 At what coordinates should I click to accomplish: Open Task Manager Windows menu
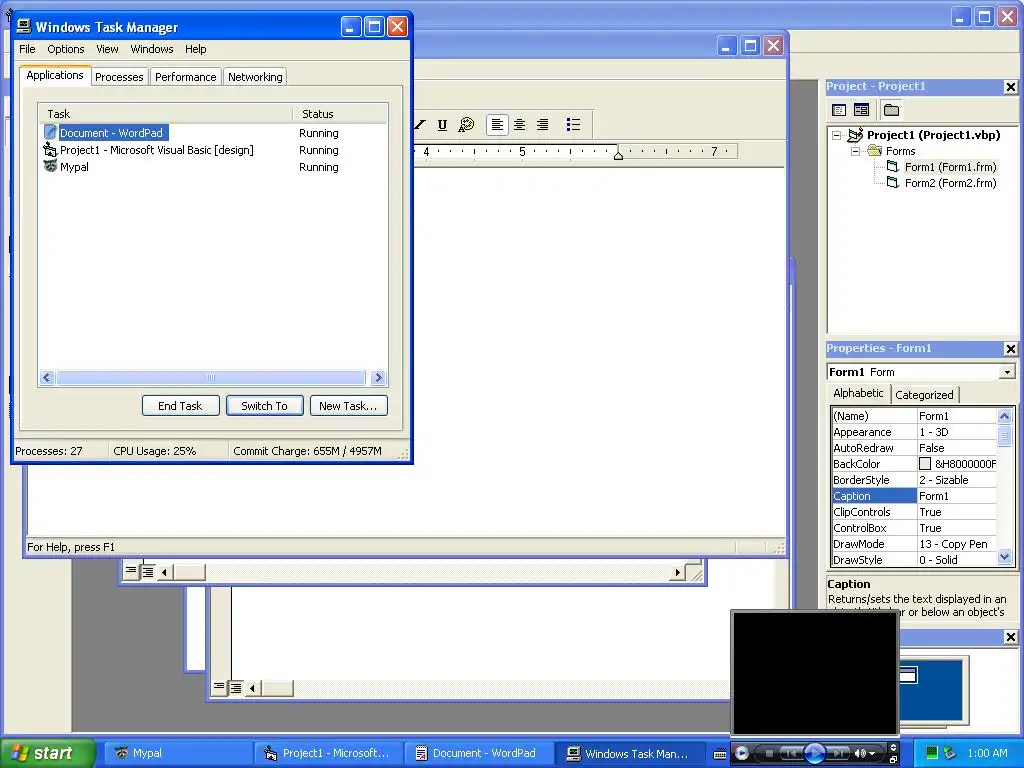pyautogui.click(x=152, y=49)
